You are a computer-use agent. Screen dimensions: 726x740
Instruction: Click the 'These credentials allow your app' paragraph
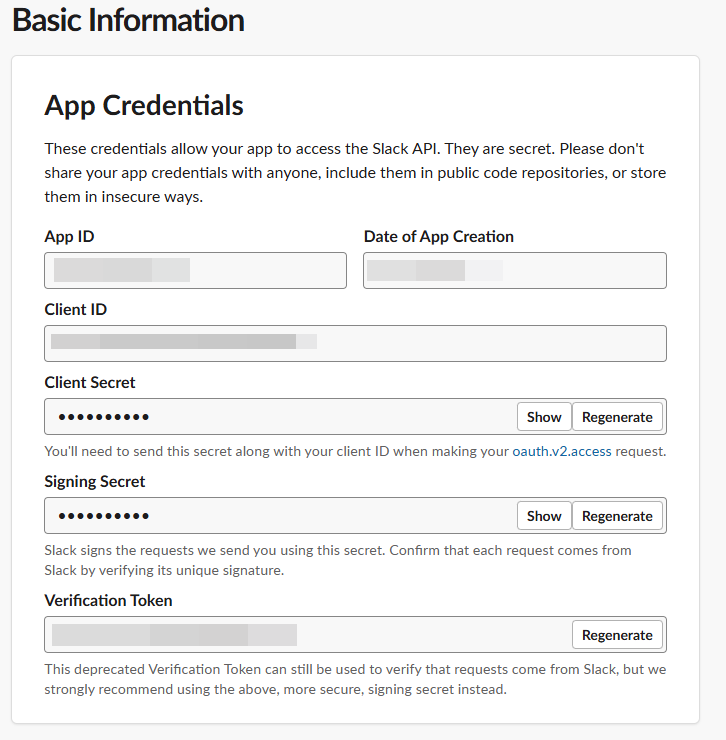(x=355, y=173)
